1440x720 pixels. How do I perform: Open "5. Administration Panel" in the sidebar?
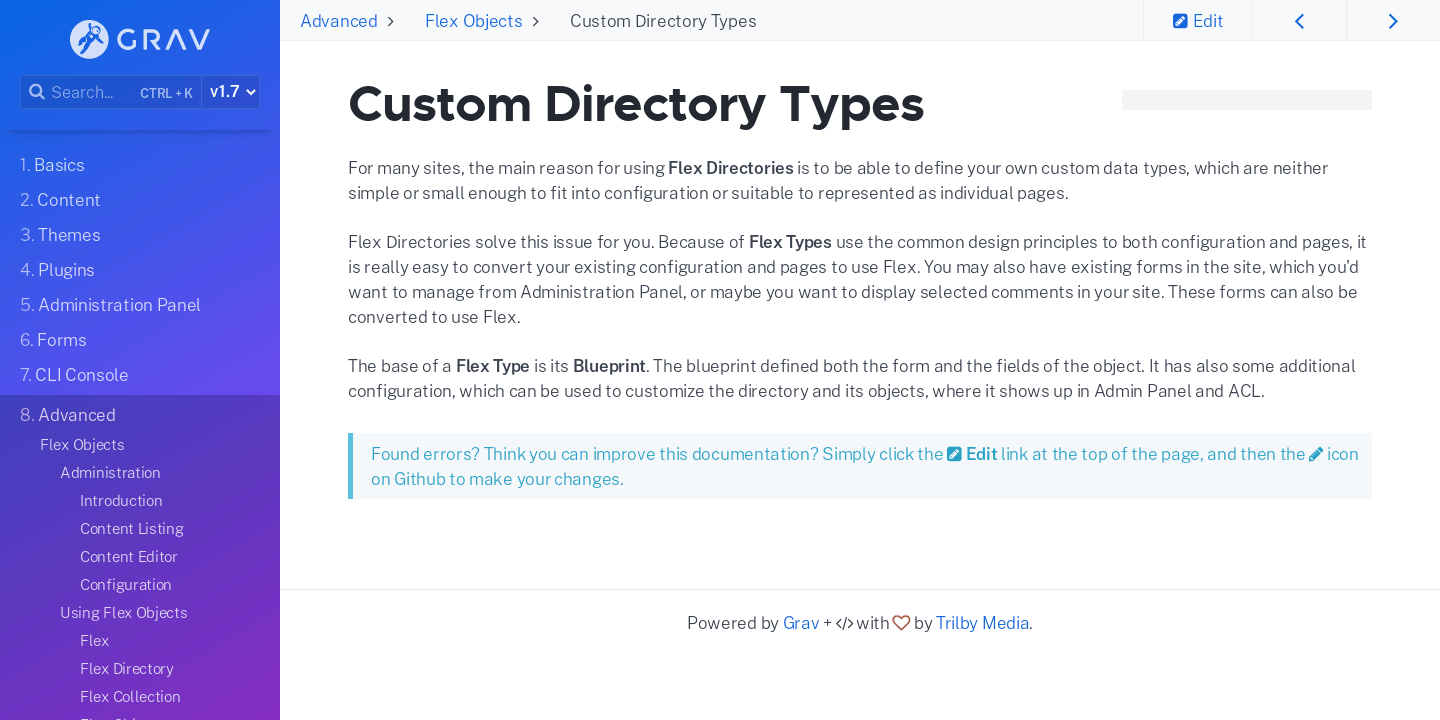click(x=110, y=305)
